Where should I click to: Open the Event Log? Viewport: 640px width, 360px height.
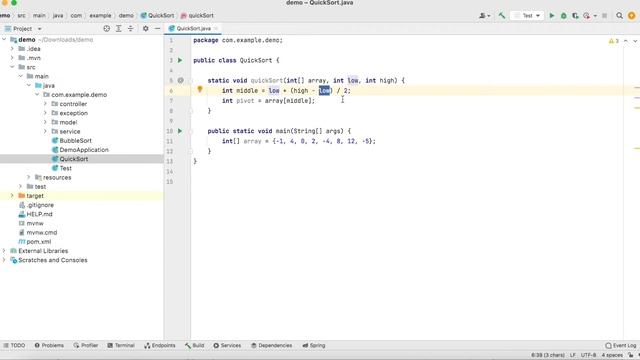[x=620, y=345]
